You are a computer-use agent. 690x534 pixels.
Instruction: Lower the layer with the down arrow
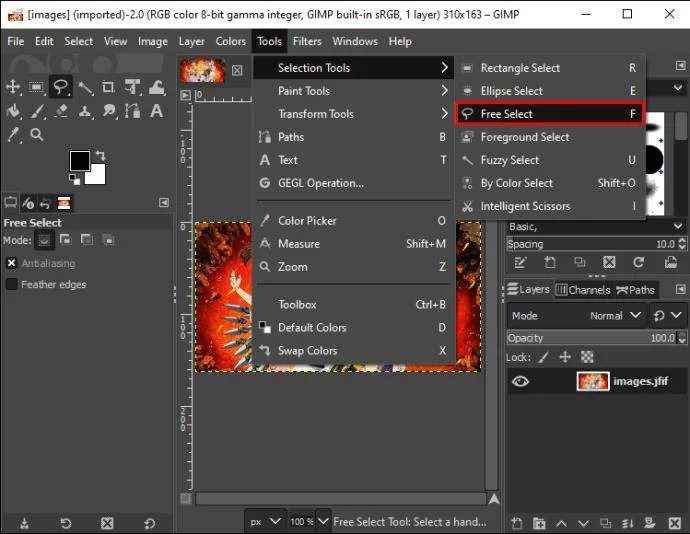pos(584,523)
